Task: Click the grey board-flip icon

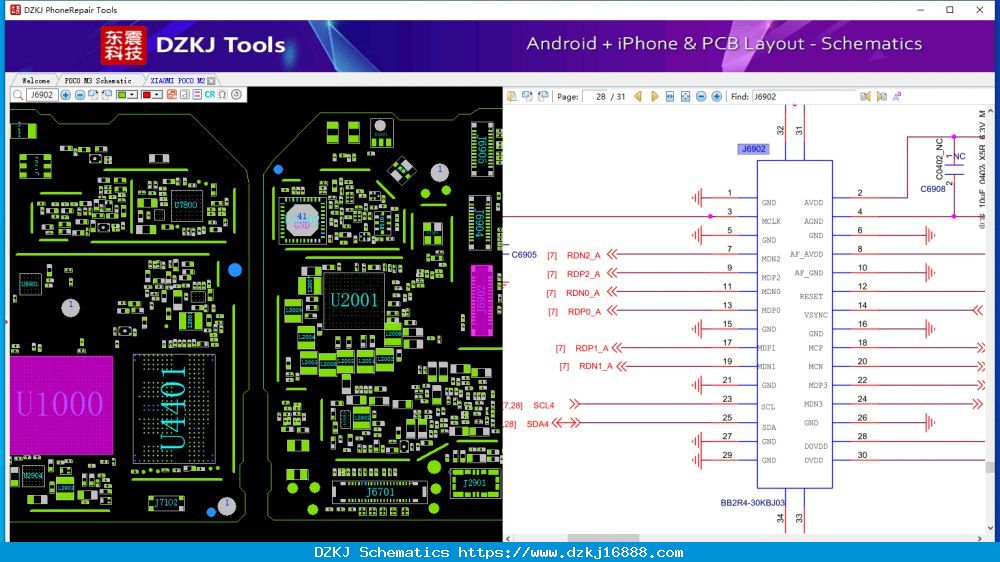Action: pyautogui.click(x=184, y=94)
